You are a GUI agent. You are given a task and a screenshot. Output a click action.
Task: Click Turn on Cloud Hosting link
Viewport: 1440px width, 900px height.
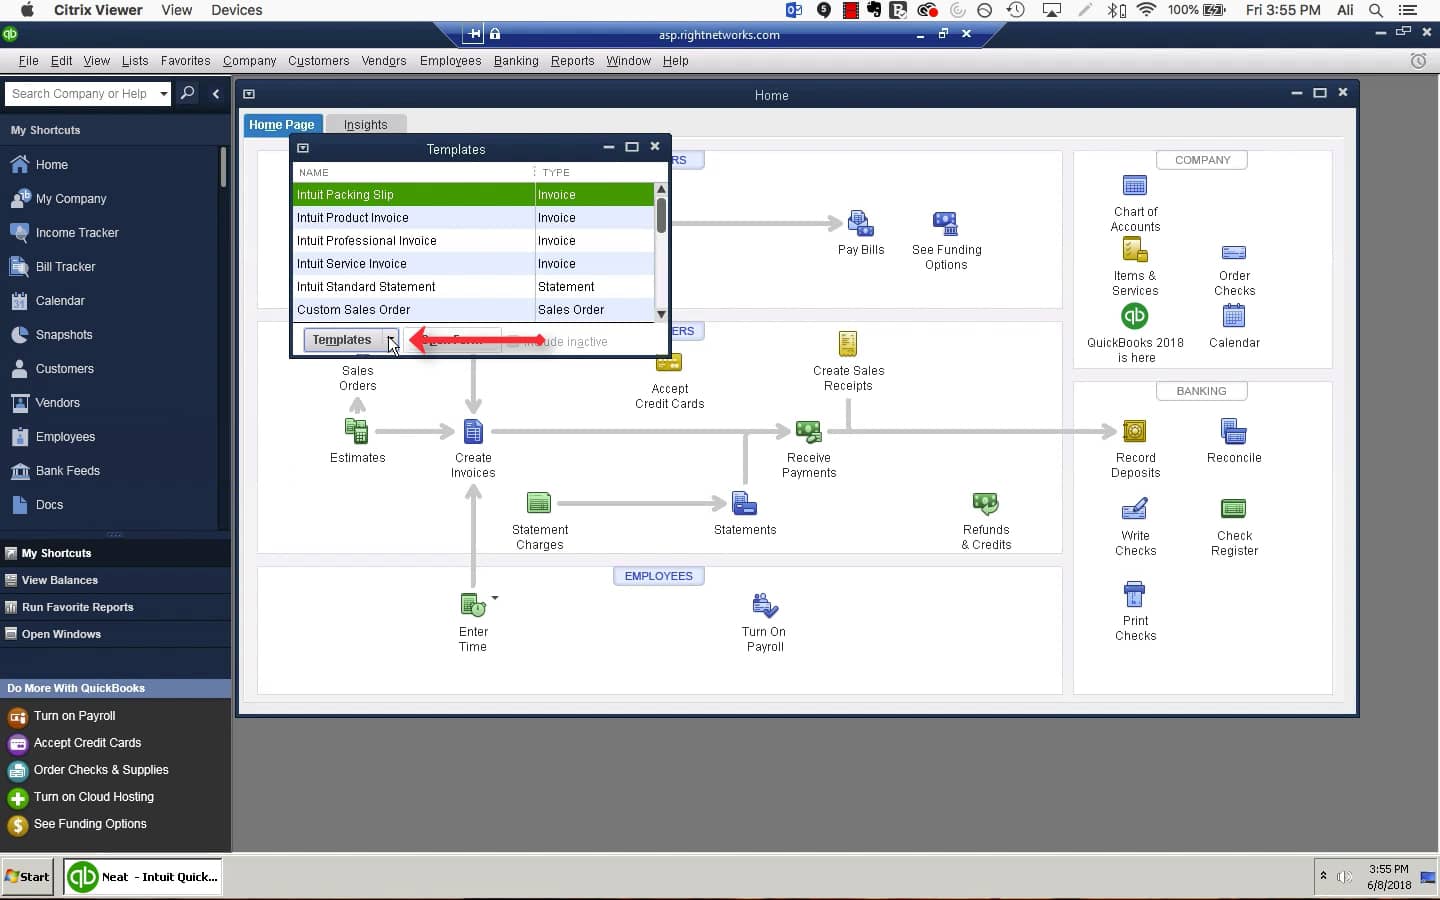point(94,797)
